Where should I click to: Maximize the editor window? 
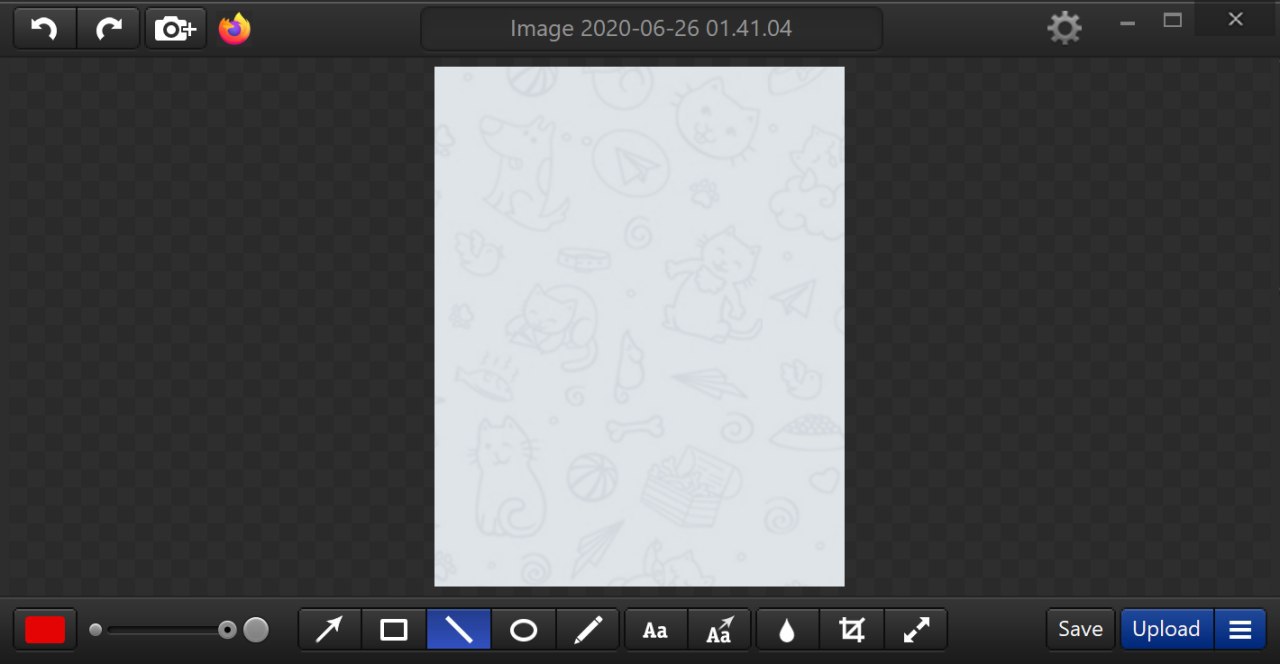(1173, 20)
